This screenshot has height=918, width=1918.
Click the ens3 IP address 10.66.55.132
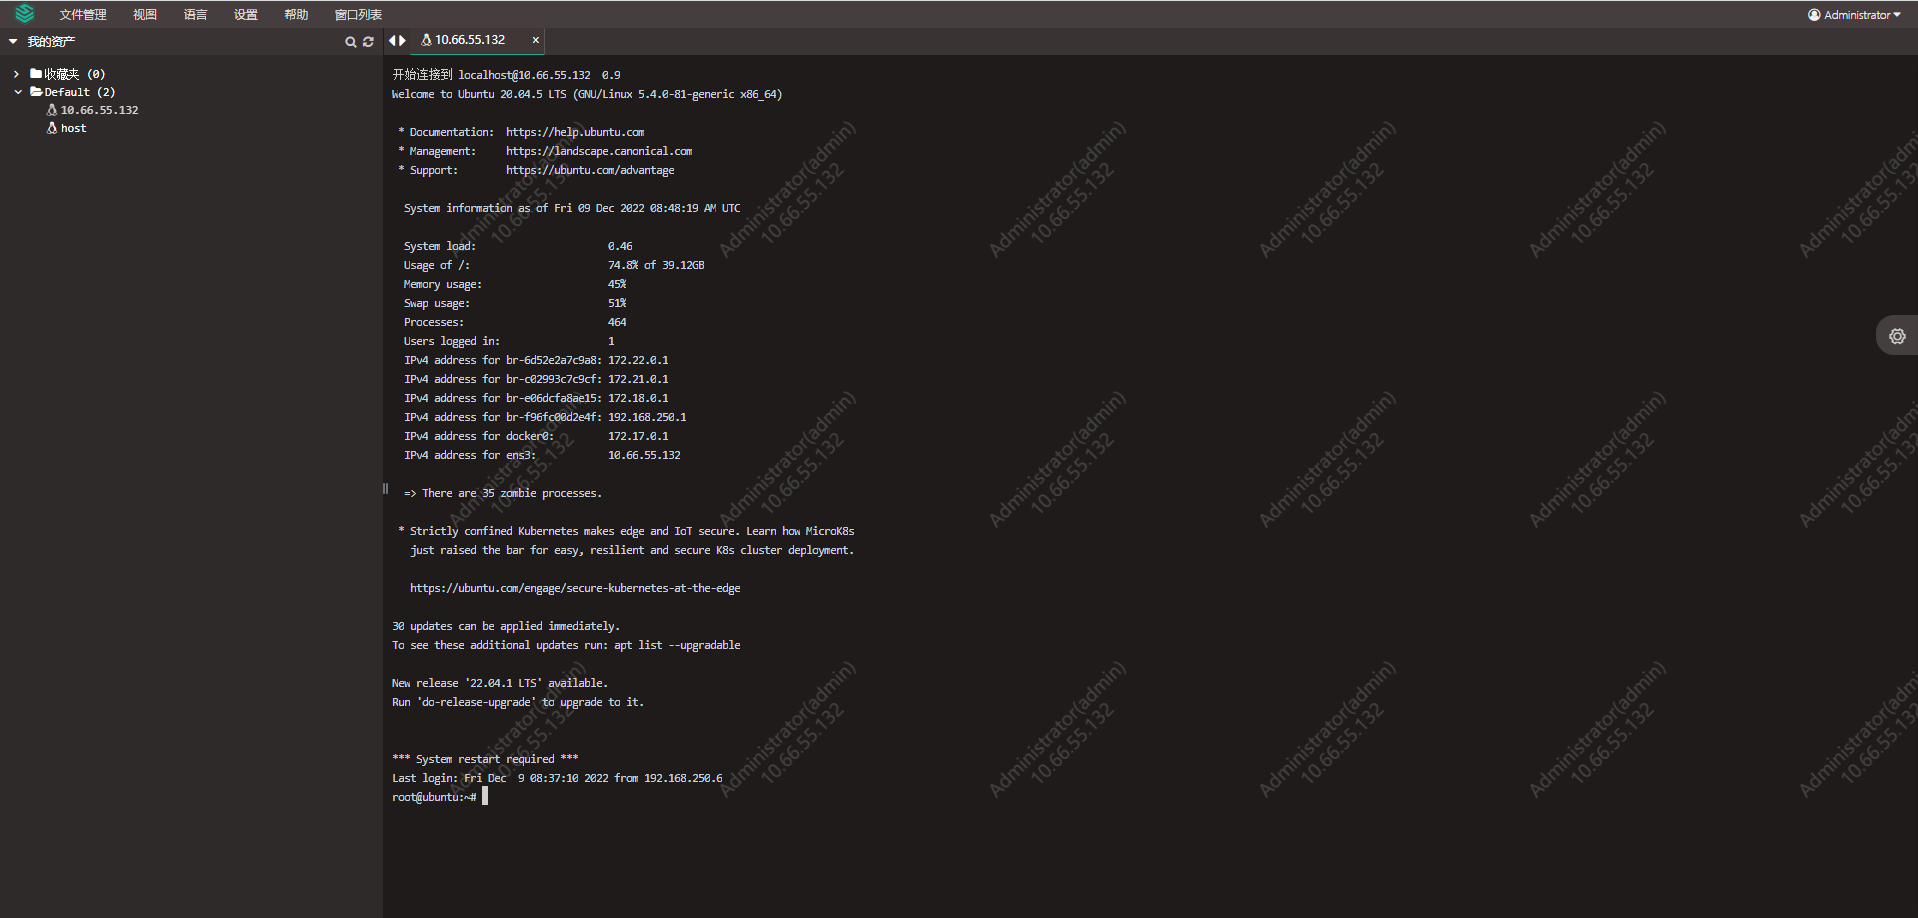(644, 455)
